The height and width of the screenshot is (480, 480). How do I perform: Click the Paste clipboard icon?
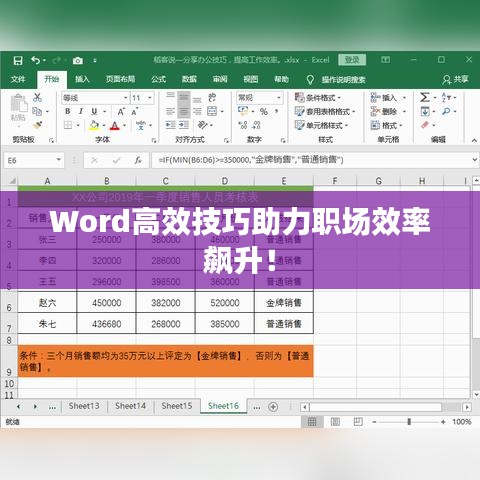pyautogui.click(x=19, y=104)
